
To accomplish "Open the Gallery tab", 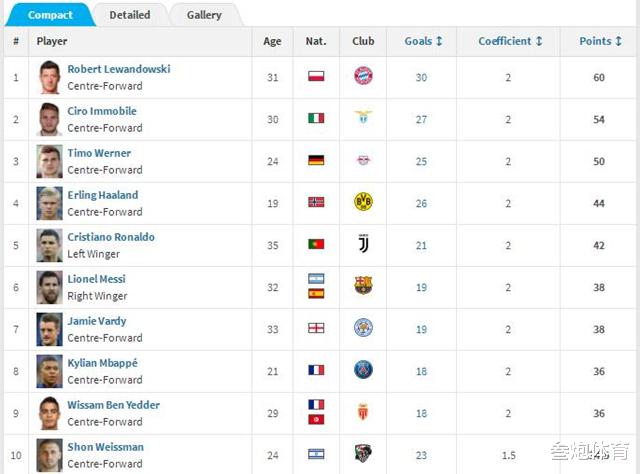I will pyautogui.click(x=204, y=15).
